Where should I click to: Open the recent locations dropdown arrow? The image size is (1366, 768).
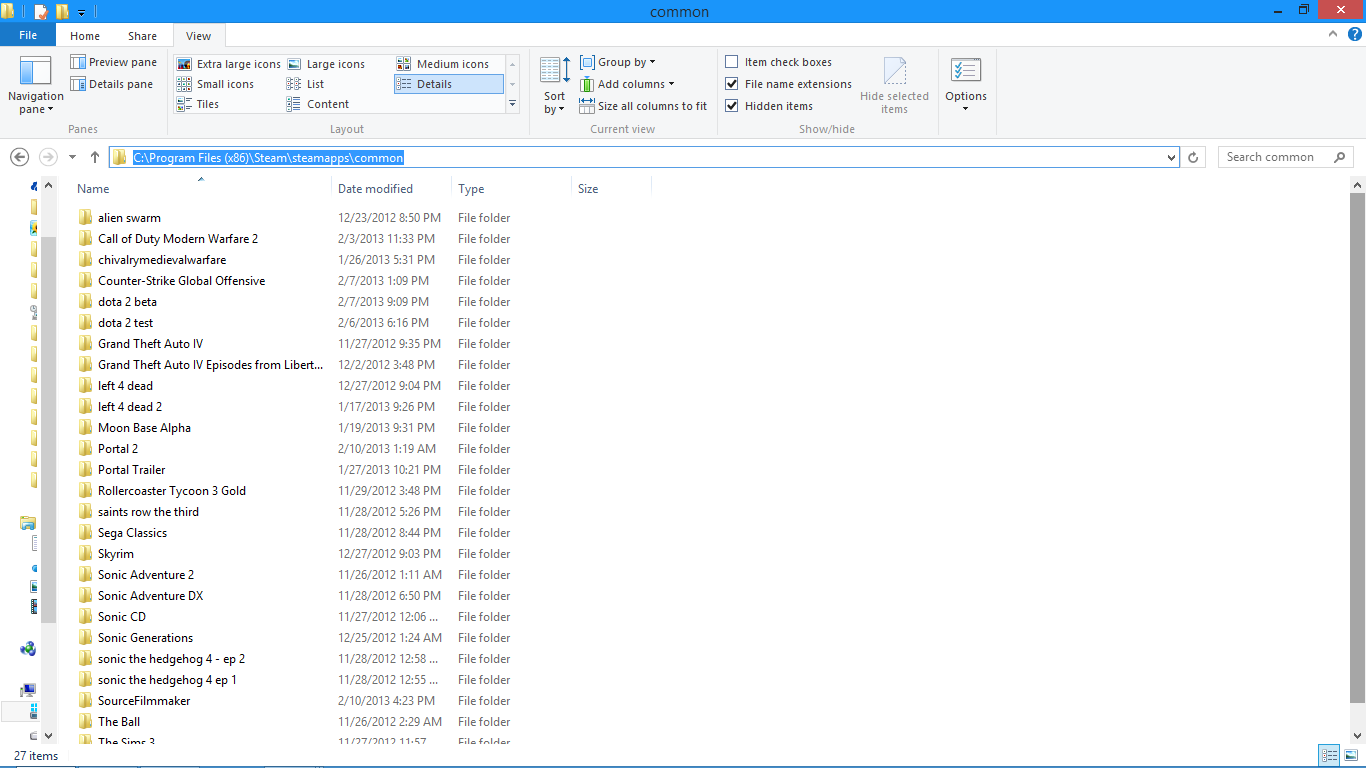pos(72,157)
